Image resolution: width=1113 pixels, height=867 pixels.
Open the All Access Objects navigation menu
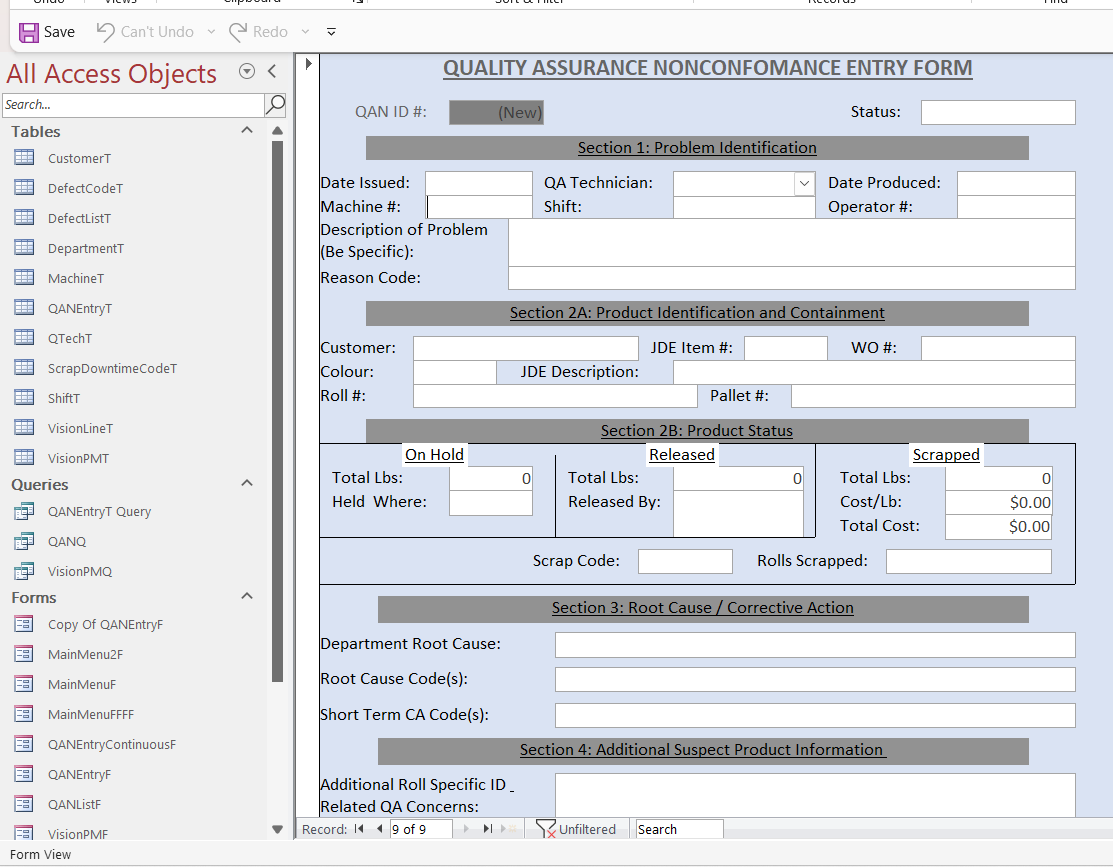click(246, 71)
